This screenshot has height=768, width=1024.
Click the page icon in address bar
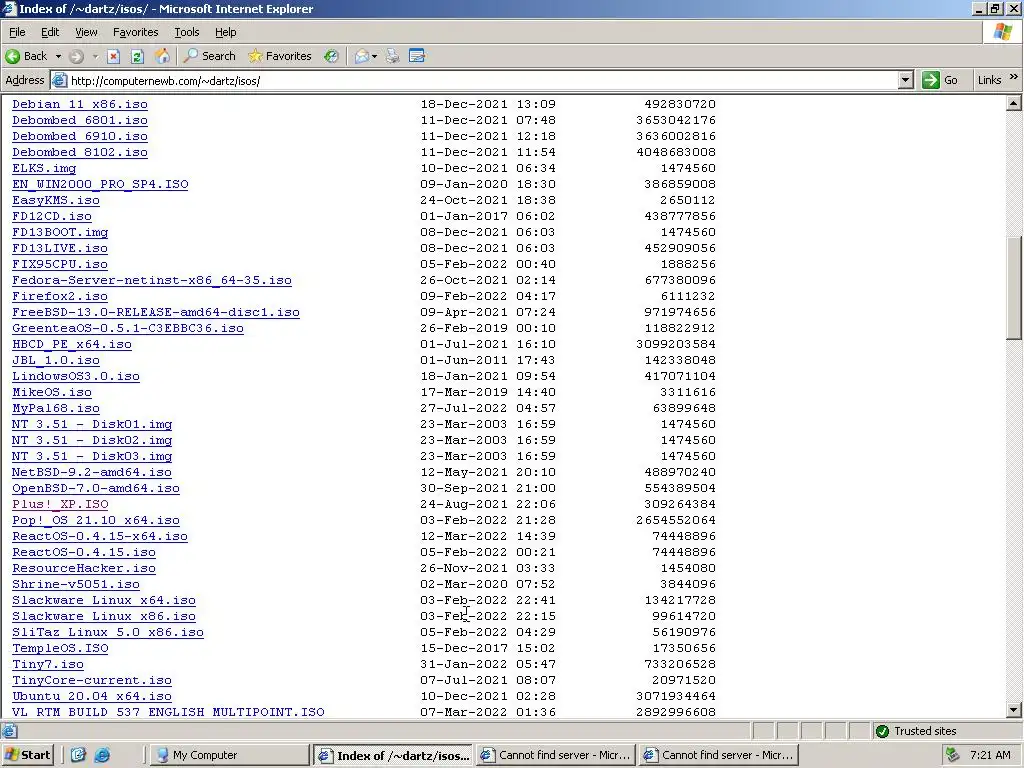pyautogui.click(x=59, y=80)
